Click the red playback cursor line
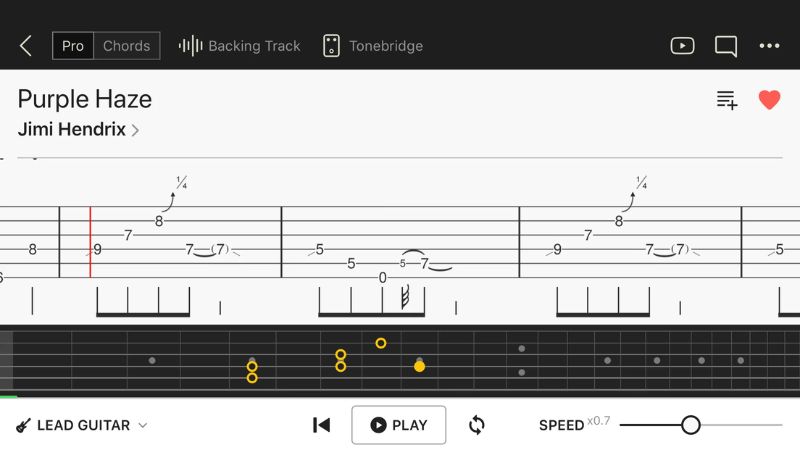This screenshot has width=800, height=450. click(x=90, y=241)
